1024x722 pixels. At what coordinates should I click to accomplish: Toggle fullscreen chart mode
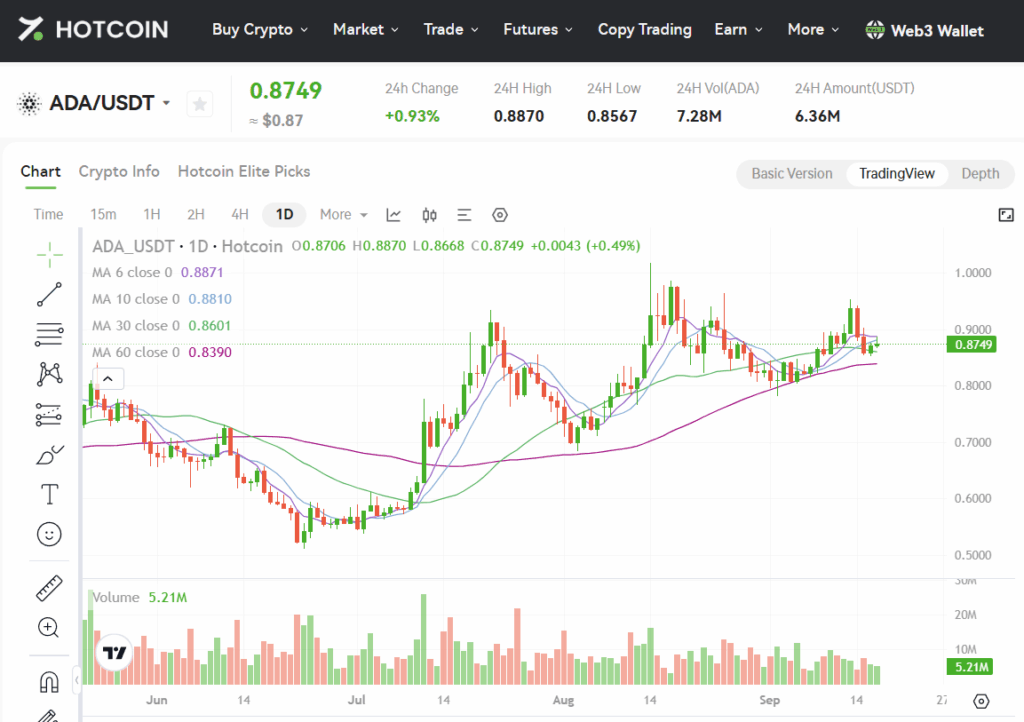click(1006, 215)
